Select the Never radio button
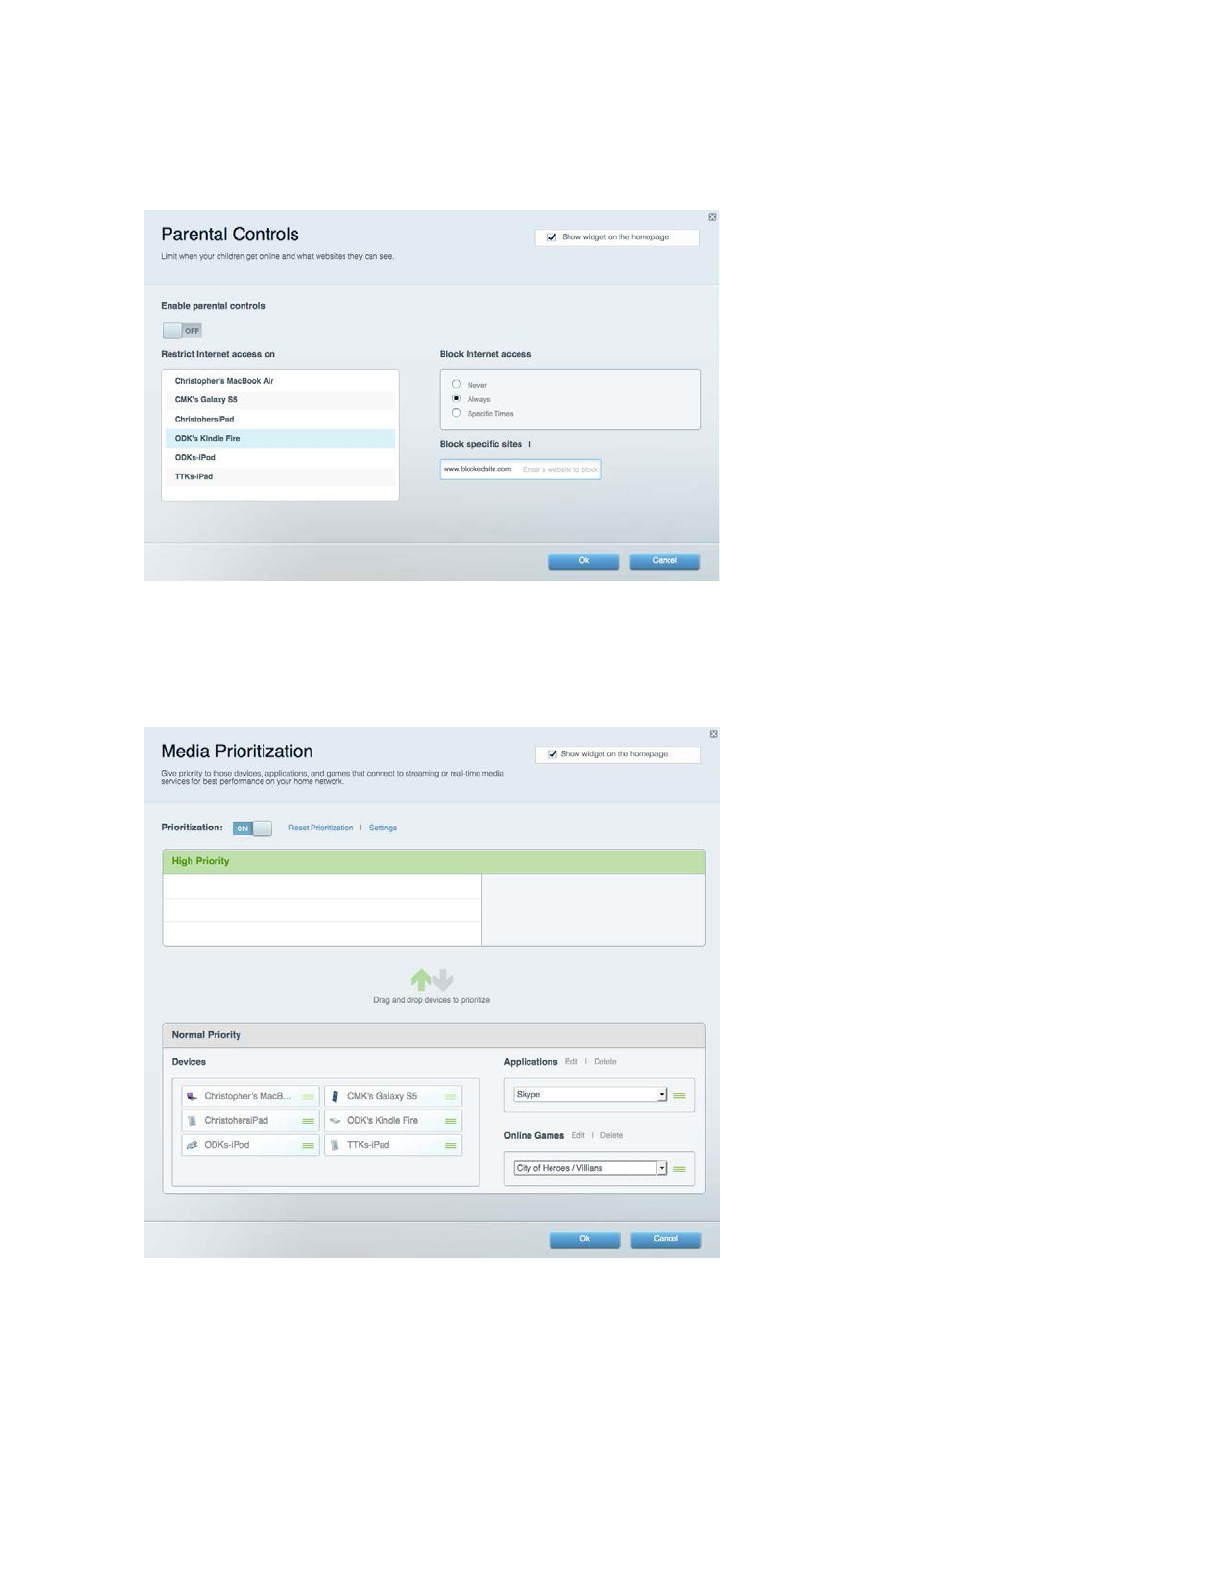This screenshot has height=1584, width=1224. point(456,384)
